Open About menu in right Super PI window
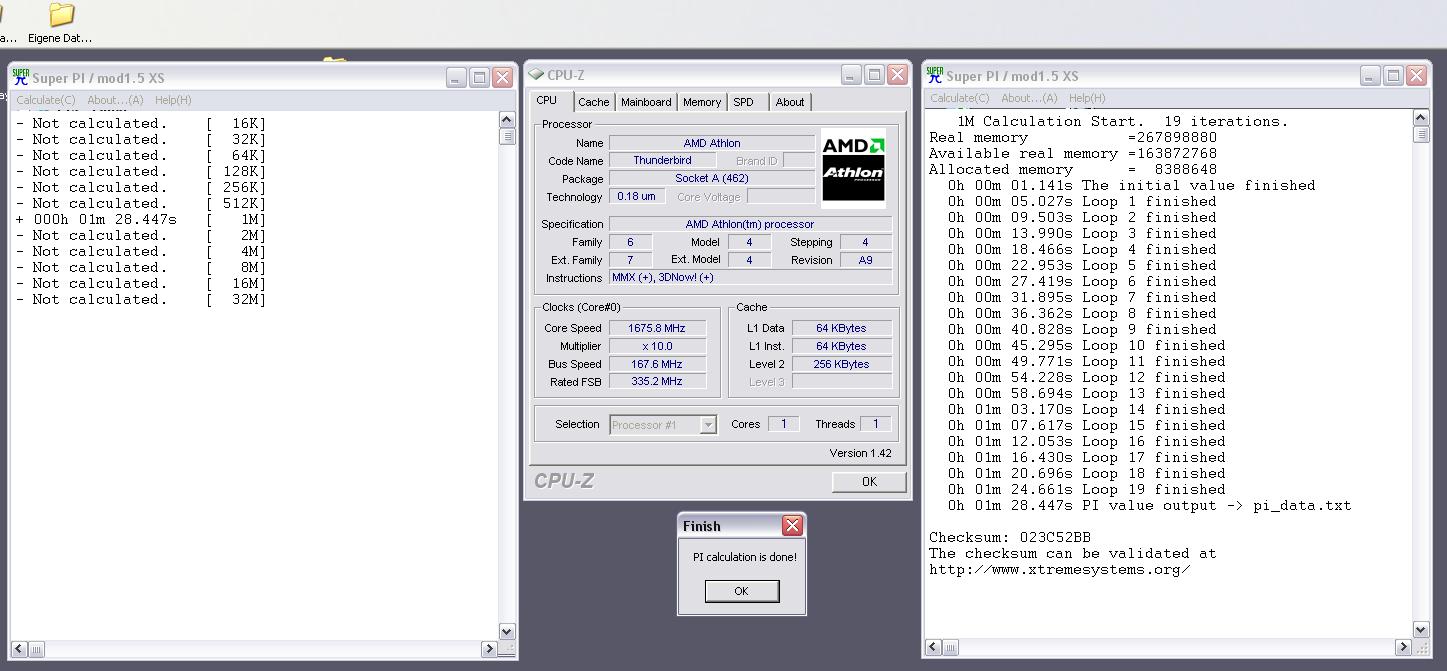1447x671 pixels. pos(1029,98)
